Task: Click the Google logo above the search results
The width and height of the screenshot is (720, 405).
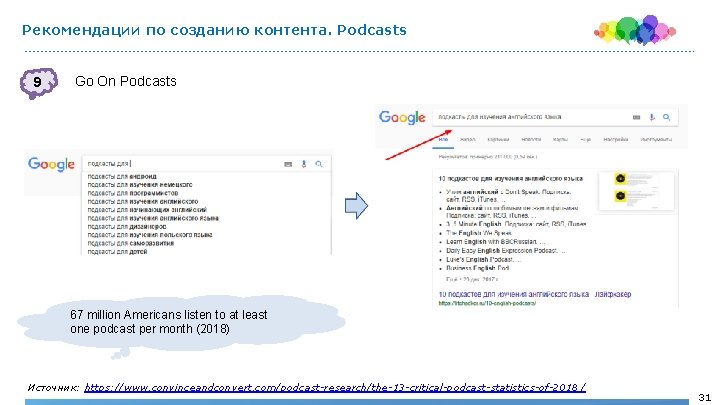Action: pos(402,118)
